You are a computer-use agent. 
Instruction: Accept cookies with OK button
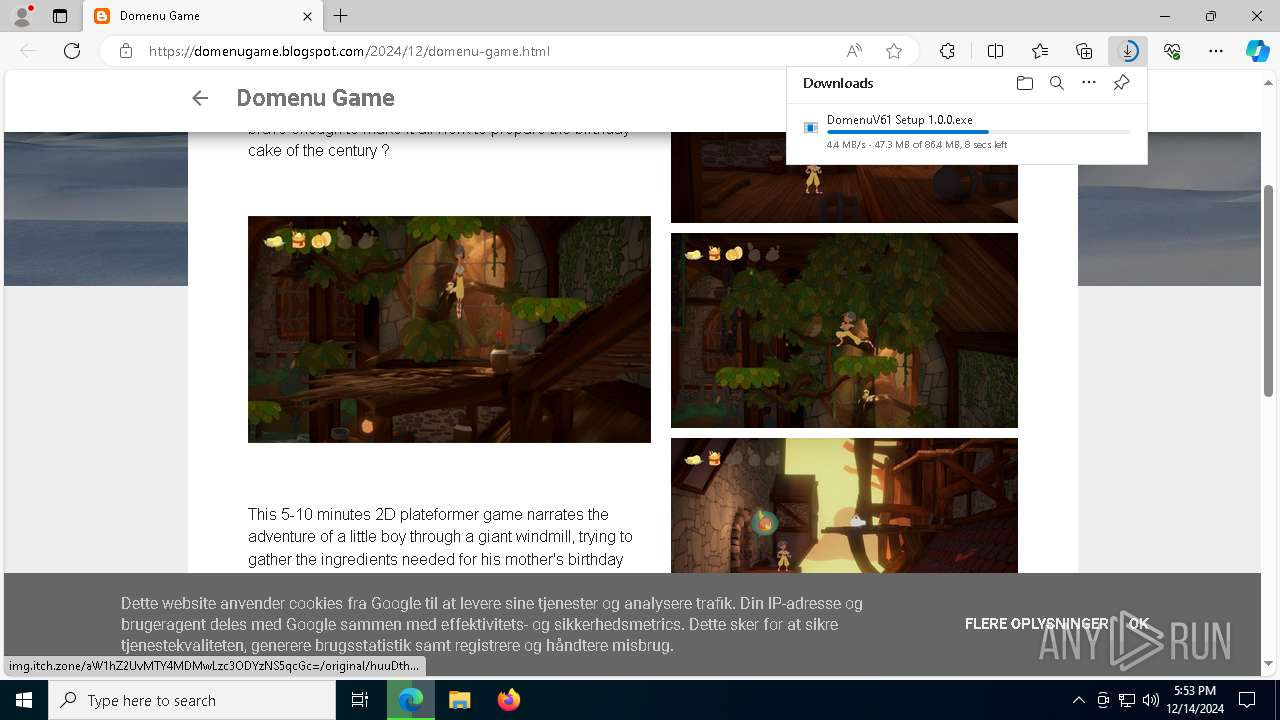click(x=1139, y=624)
